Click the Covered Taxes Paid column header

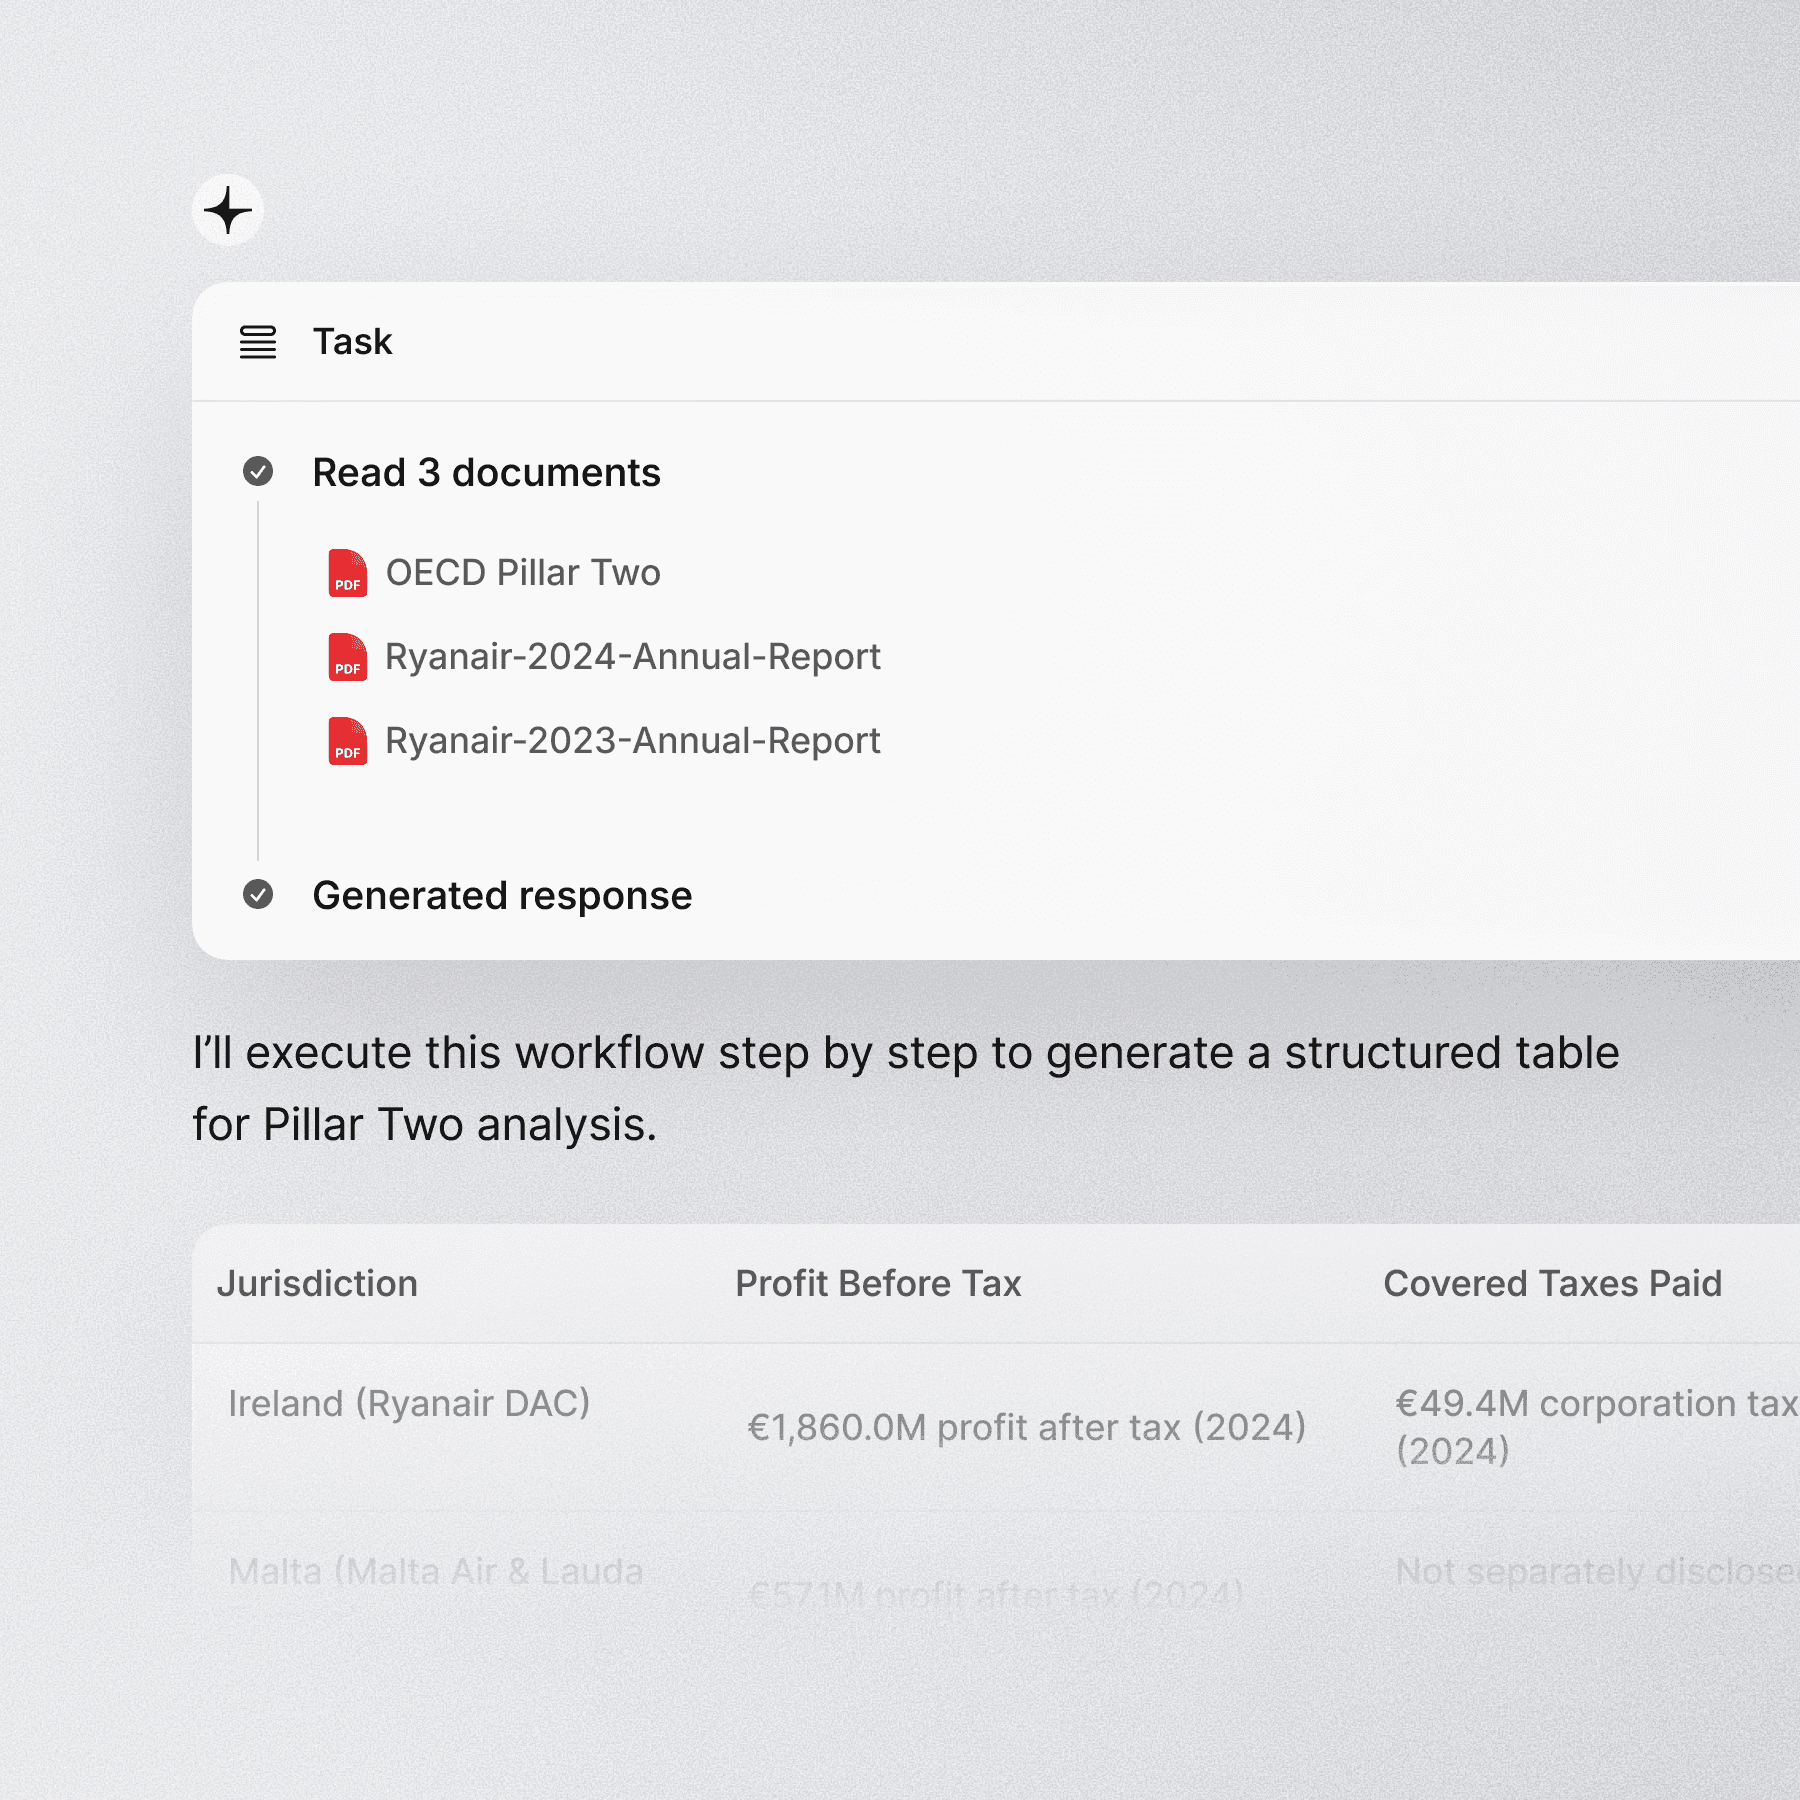pos(1552,1283)
